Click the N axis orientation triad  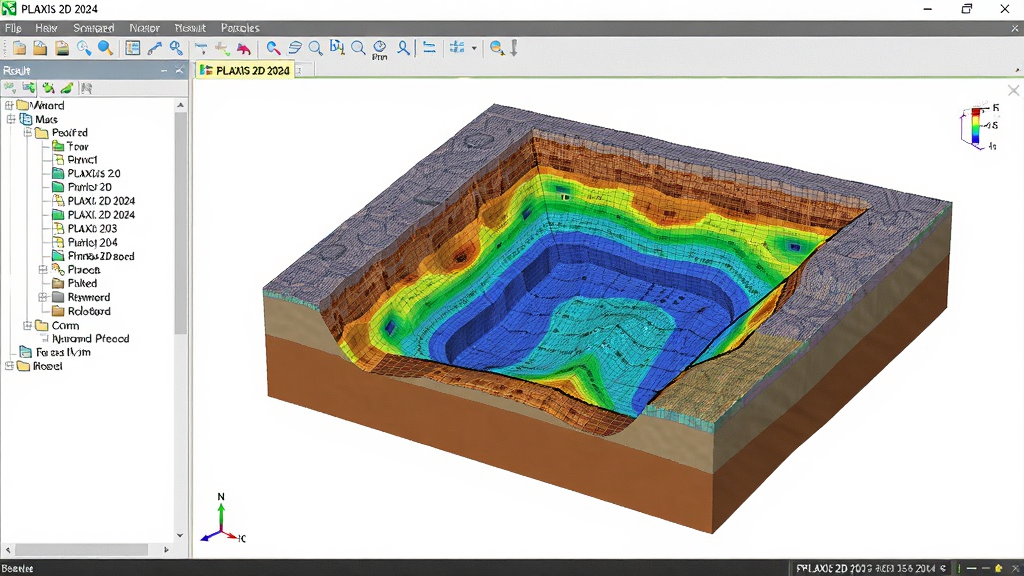tap(223, 519)
